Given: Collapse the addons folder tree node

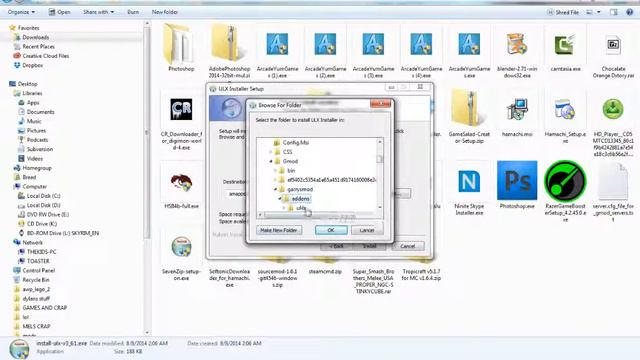Looking at the screenshot, I should tap(280, 199).
